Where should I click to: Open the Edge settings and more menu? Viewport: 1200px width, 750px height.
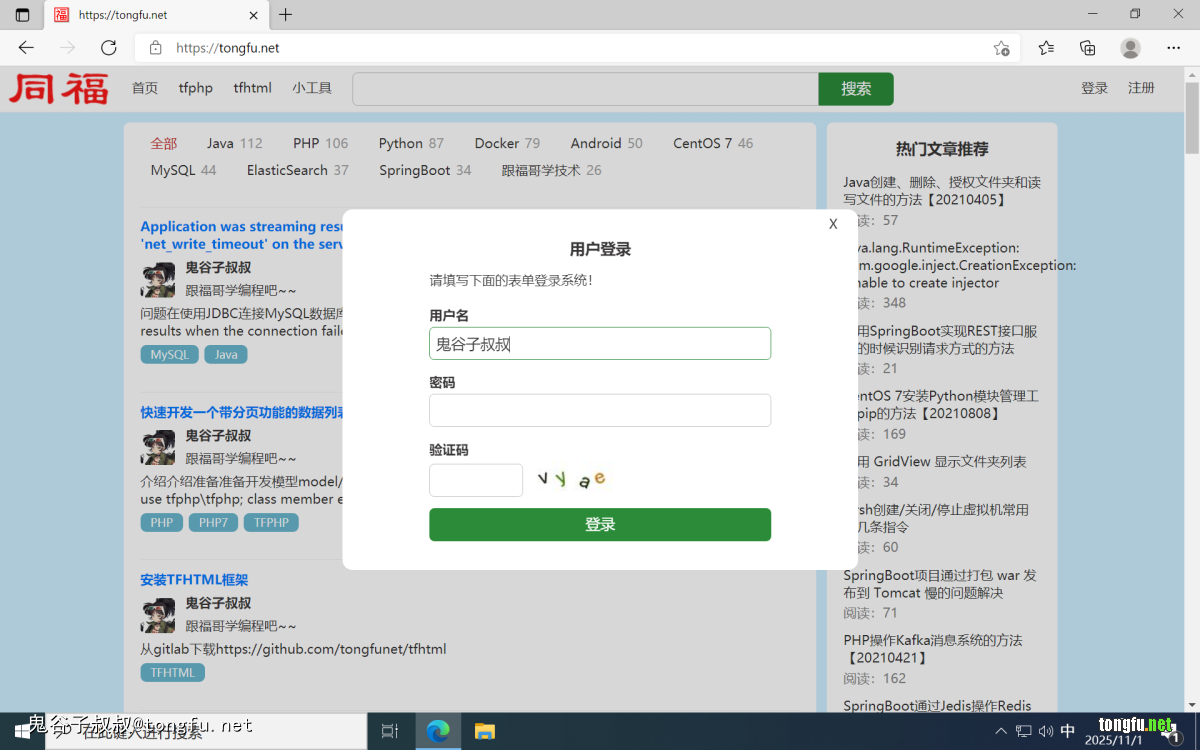coord(1174,48)
